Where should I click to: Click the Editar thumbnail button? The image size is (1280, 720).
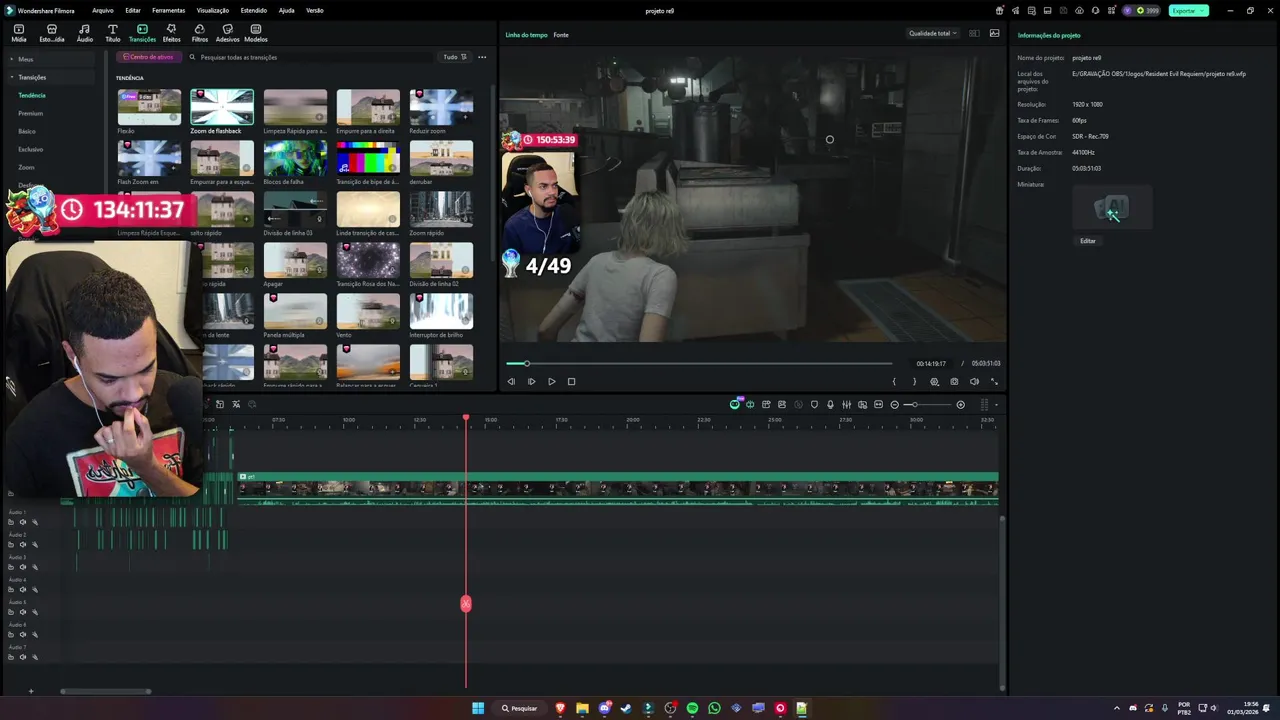[1088, 241]
